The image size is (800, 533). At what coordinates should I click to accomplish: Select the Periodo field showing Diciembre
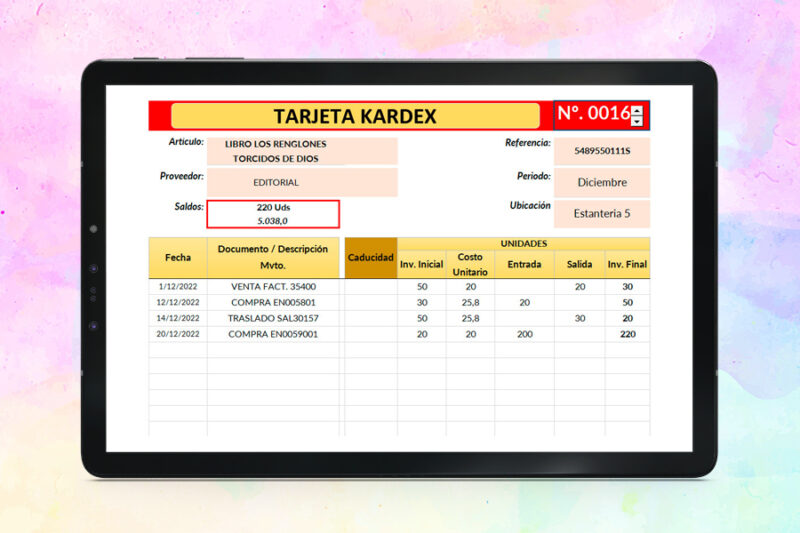(602, 182)
